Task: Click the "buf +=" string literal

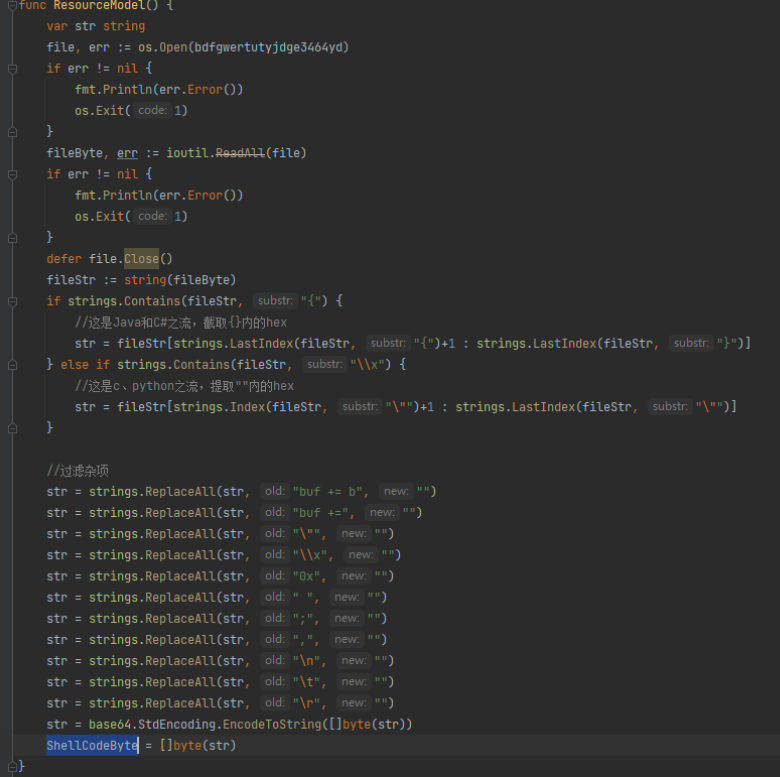Action: pos(320,513)
